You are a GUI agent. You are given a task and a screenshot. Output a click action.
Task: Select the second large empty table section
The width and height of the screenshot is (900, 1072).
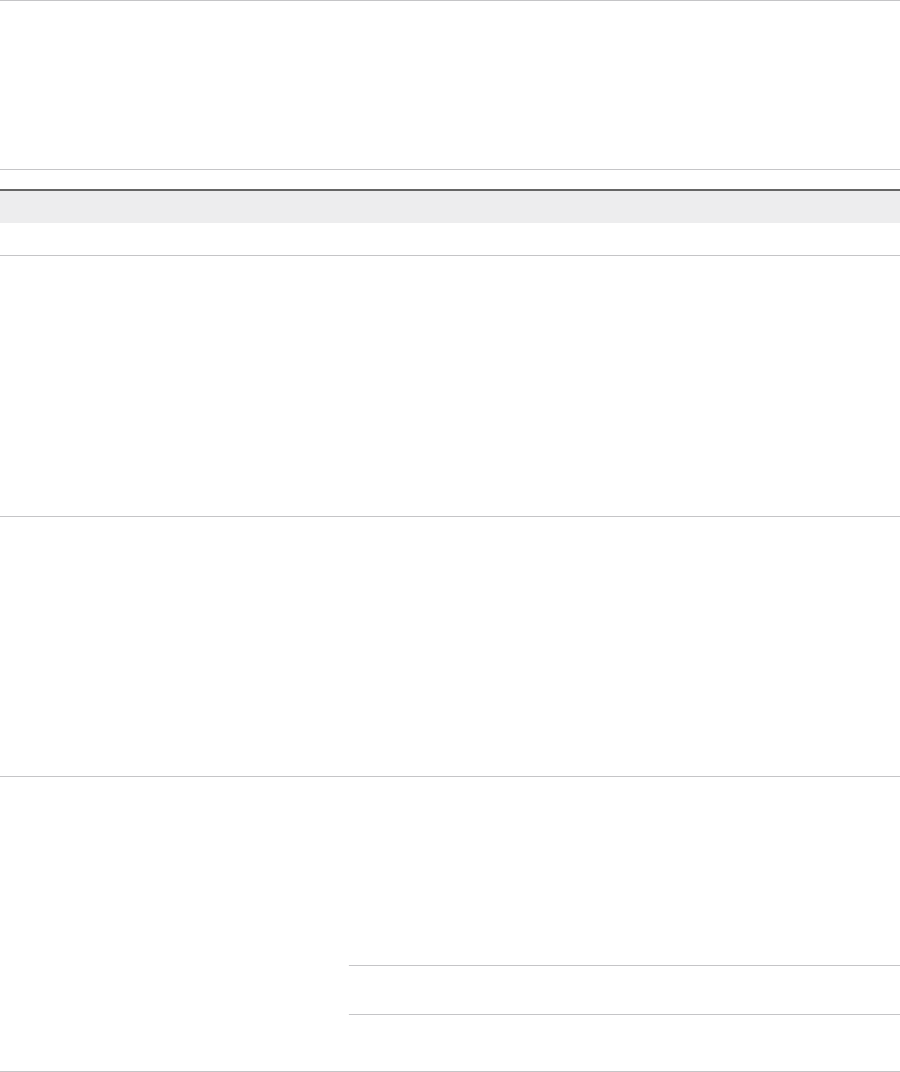pos(450,646)
